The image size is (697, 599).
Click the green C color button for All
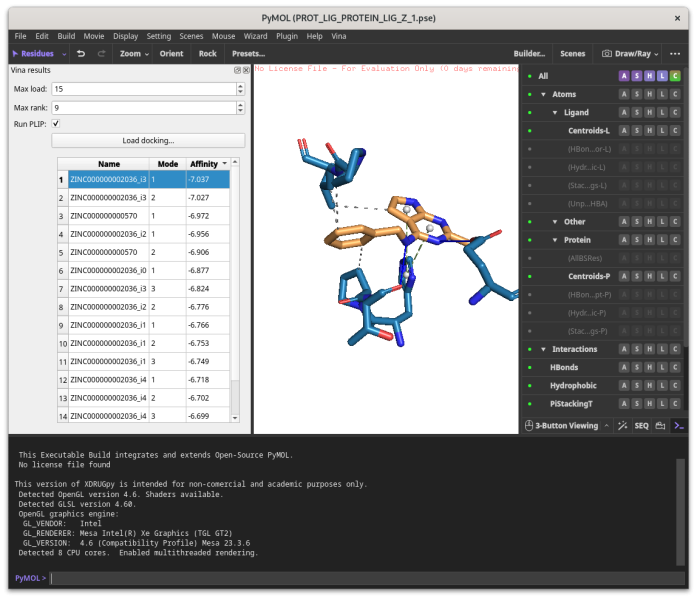click(x=675, y=76)
